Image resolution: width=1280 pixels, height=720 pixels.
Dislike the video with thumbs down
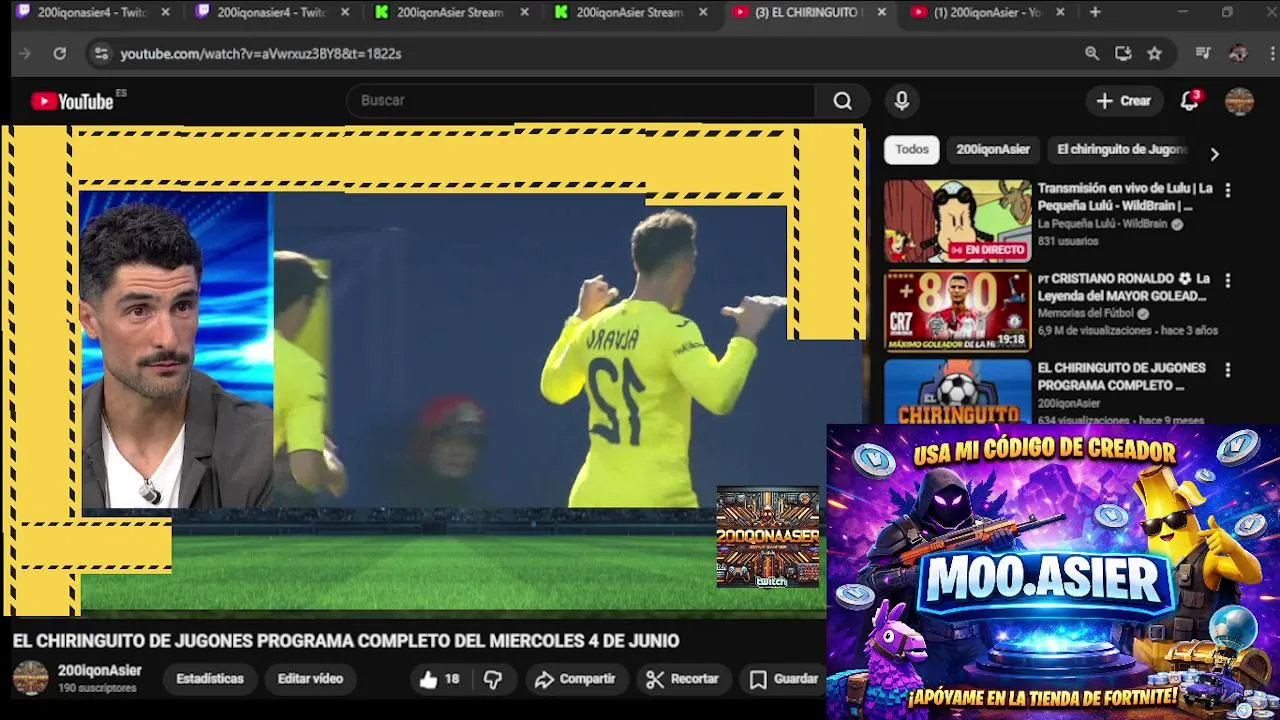tap(493, 679)
